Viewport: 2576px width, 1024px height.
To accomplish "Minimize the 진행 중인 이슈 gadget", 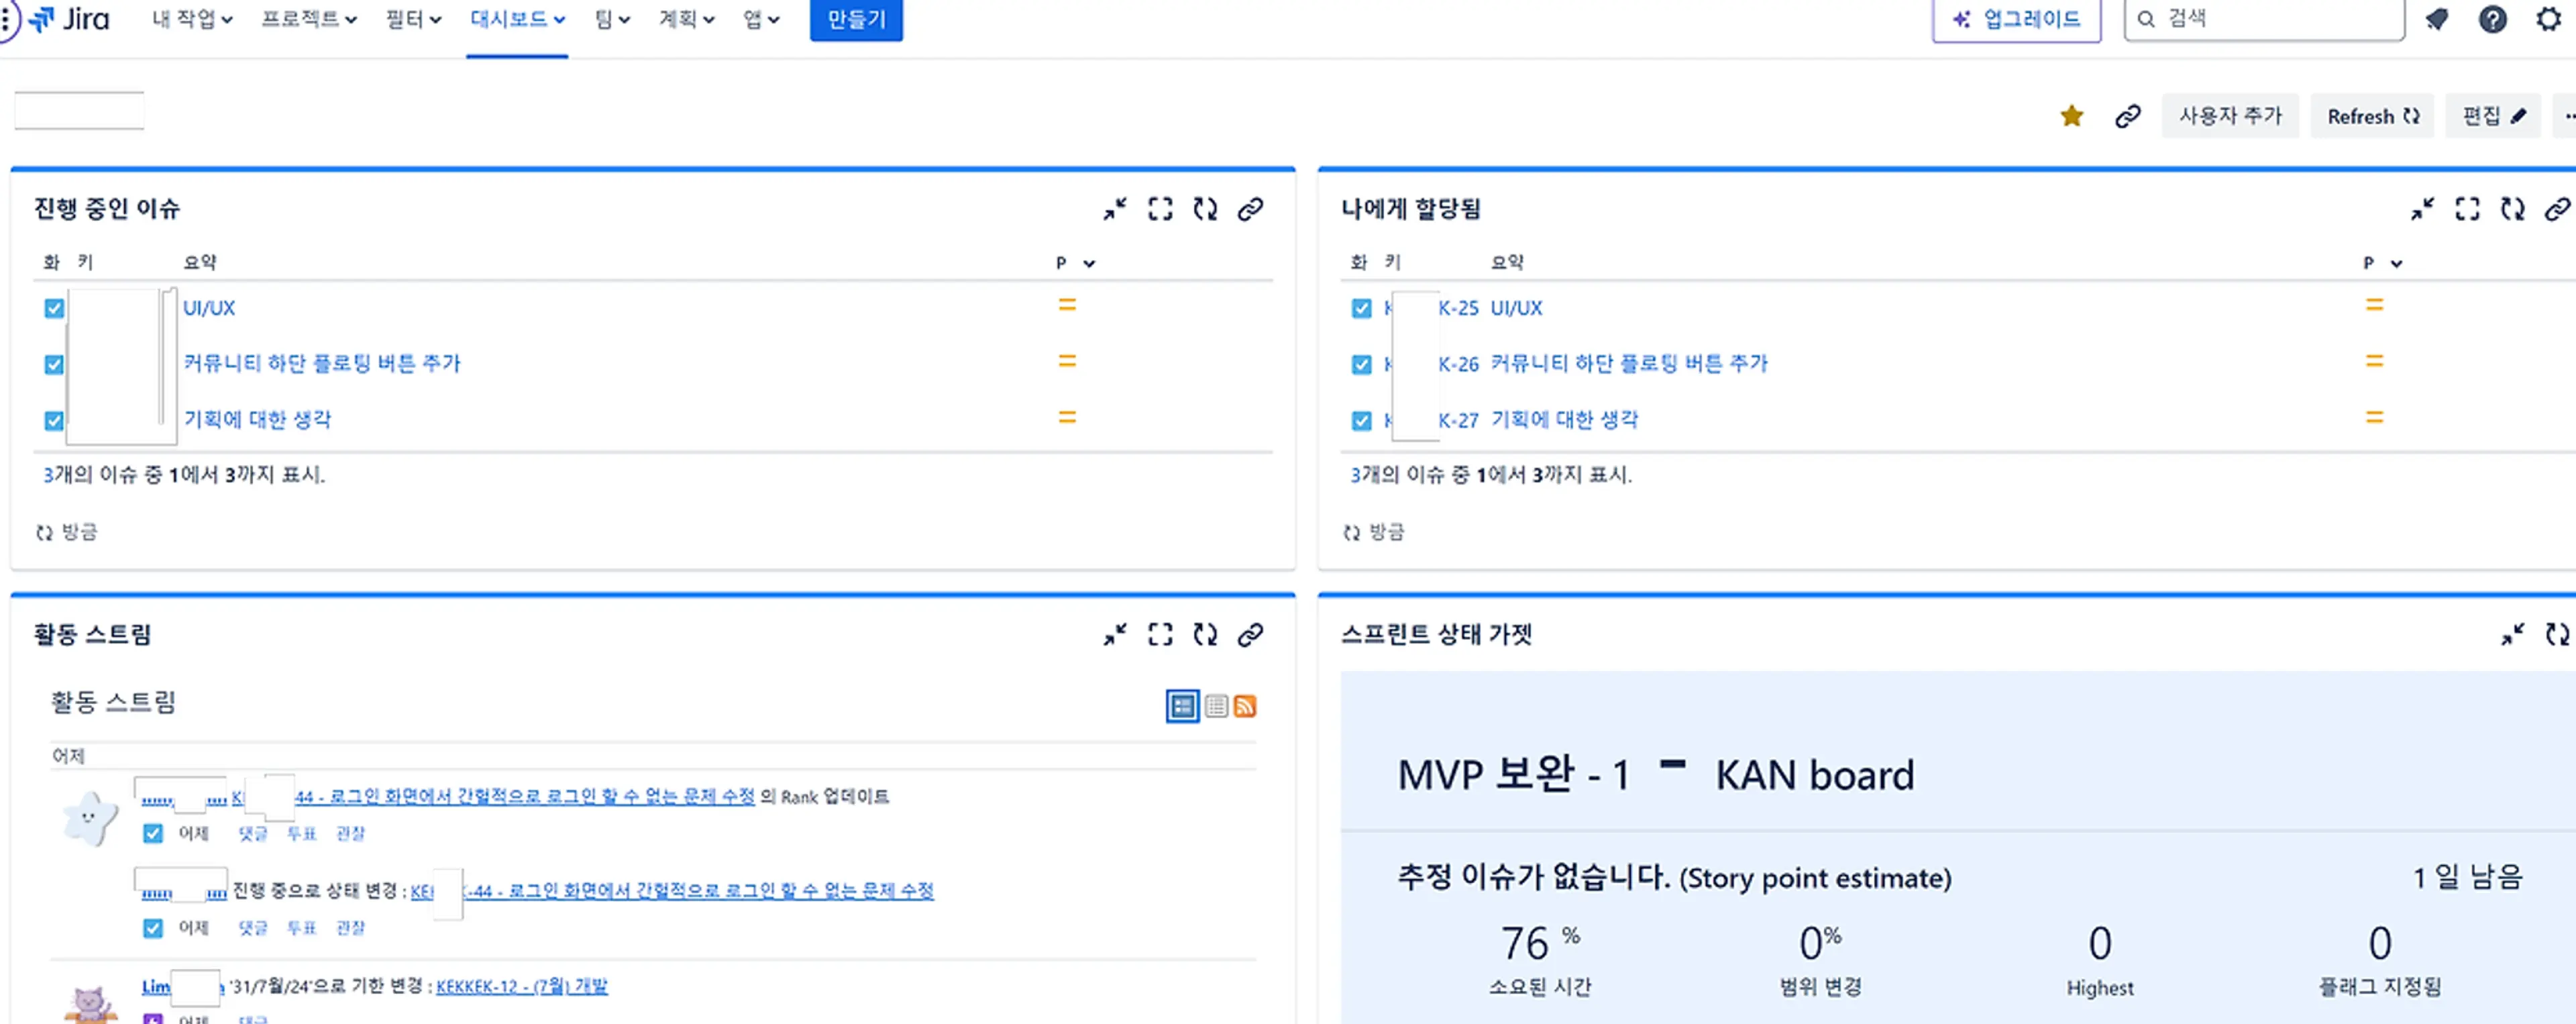I will (x=1115, y=208).
